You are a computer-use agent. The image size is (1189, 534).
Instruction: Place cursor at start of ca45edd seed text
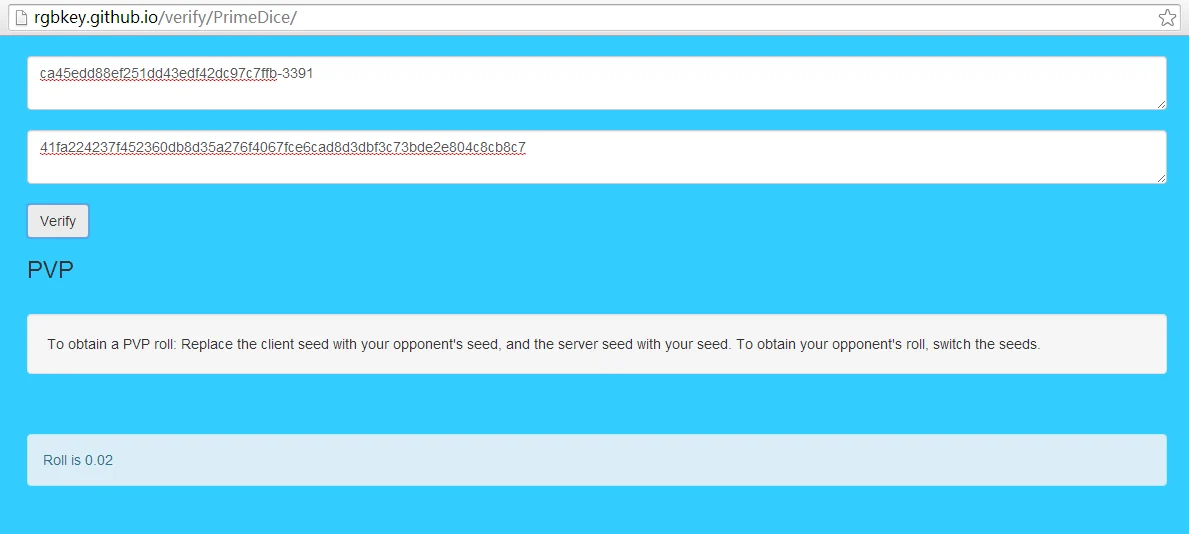40,74
